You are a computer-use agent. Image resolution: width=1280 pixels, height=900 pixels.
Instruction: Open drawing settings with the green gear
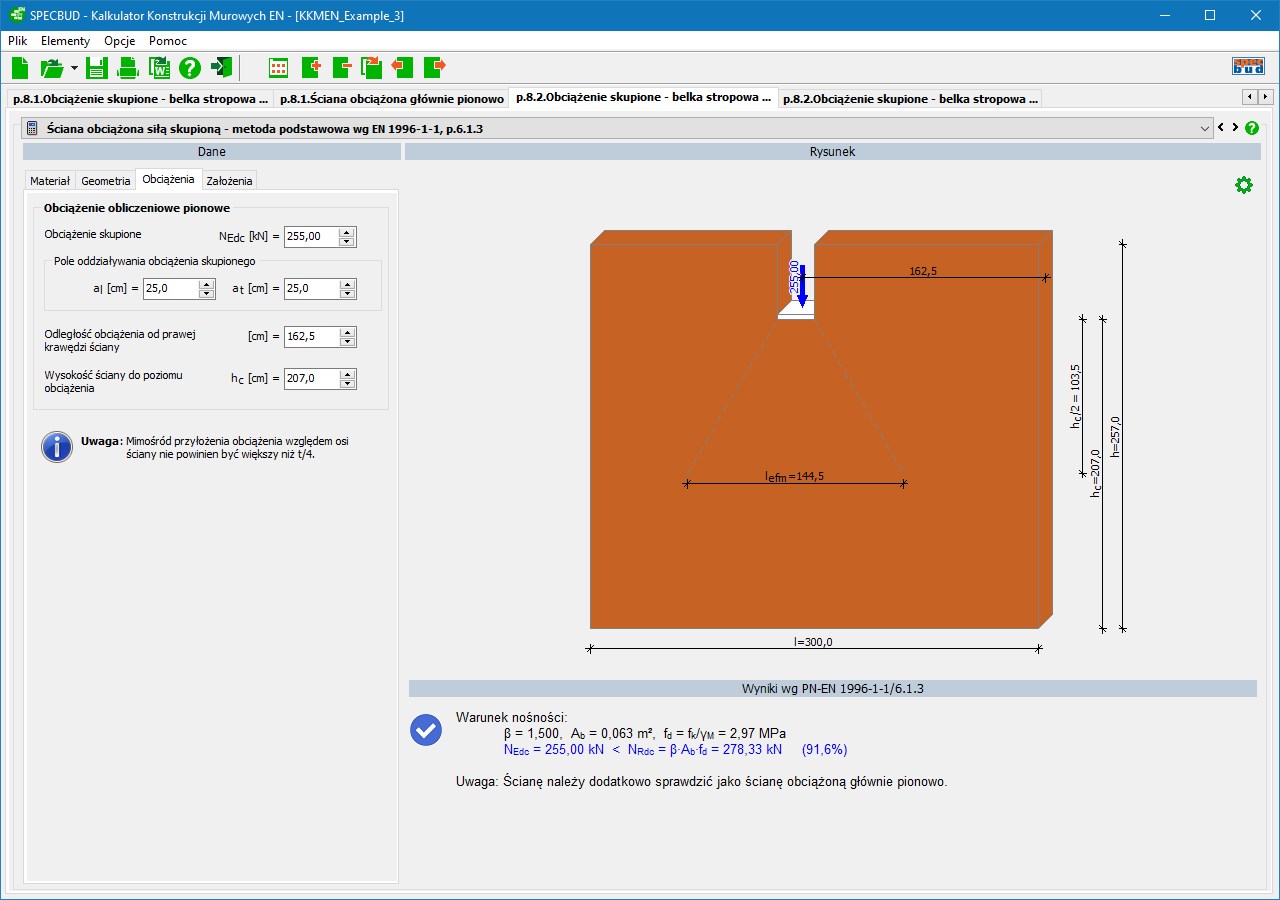pyautogui.click(x=1243, y=185)
